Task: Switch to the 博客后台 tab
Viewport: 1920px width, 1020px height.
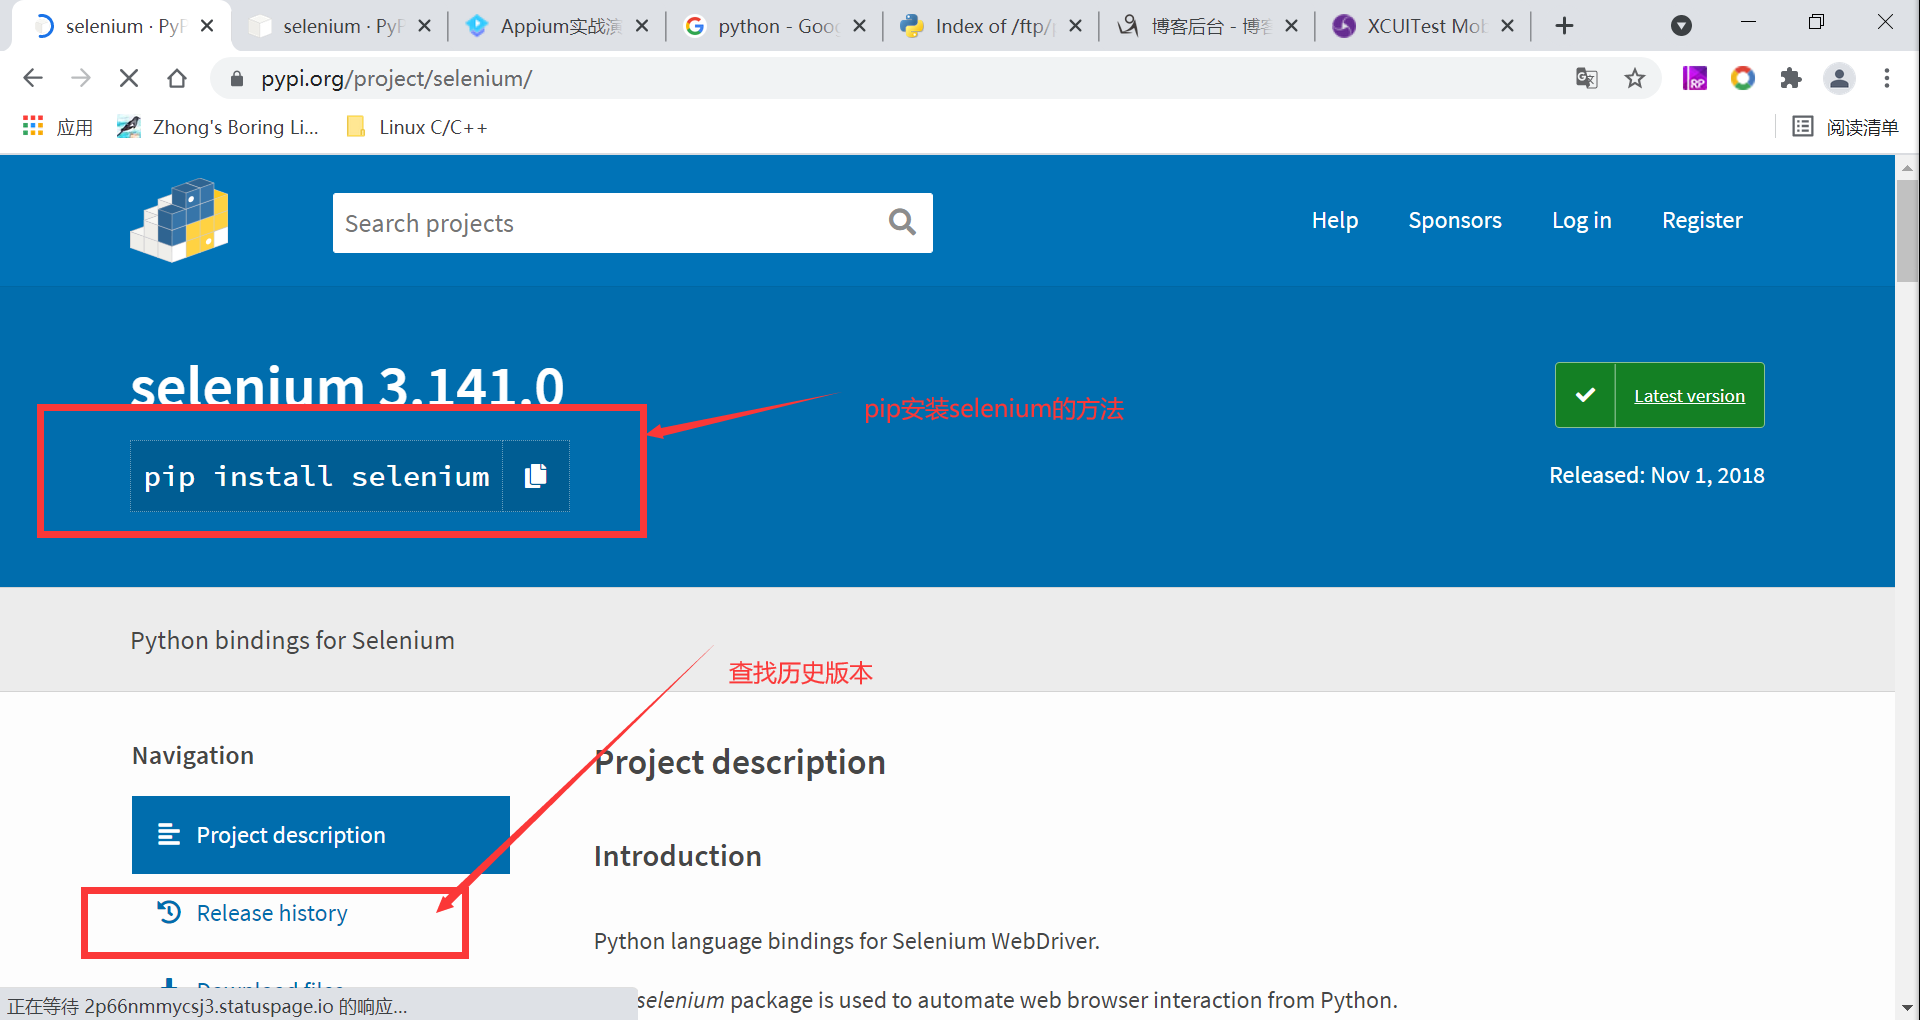Action: pos(1208,26)
